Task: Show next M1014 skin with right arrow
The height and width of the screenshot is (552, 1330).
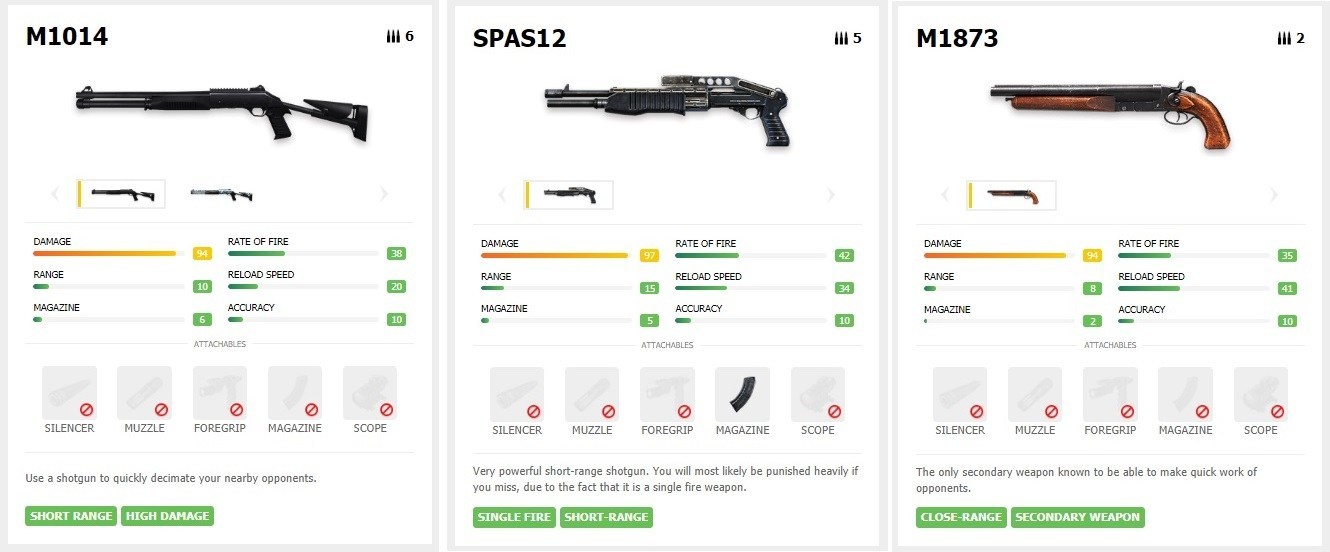Action: [x=384, y=194]
